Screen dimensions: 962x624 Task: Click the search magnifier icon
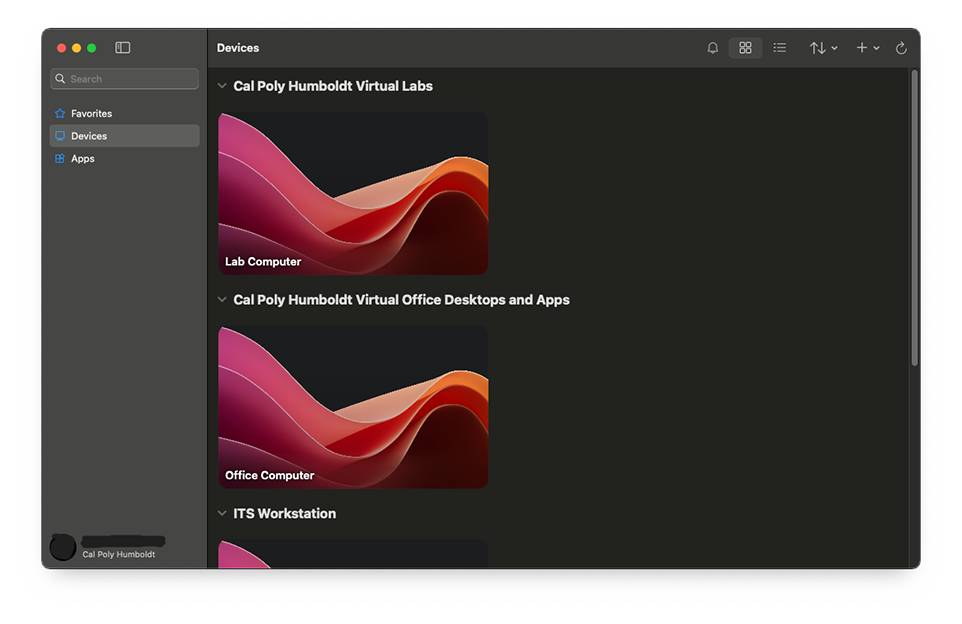pos(60,79)
